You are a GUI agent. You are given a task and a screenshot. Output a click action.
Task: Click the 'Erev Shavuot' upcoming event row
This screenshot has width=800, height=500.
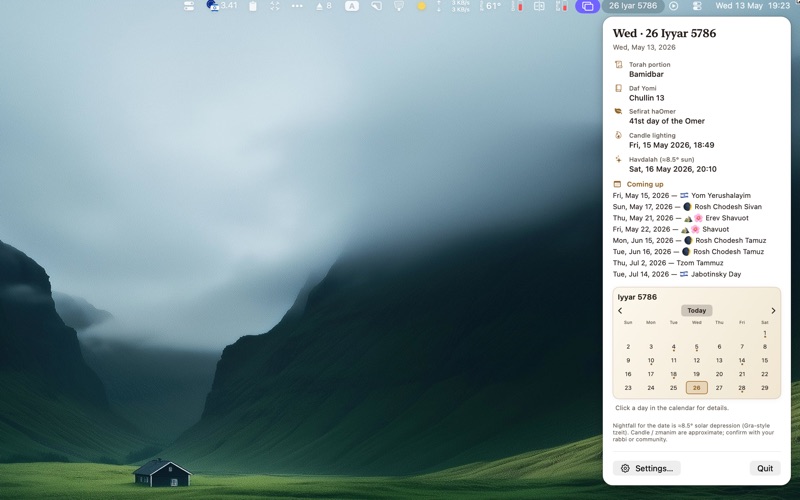tap(681, 218)
